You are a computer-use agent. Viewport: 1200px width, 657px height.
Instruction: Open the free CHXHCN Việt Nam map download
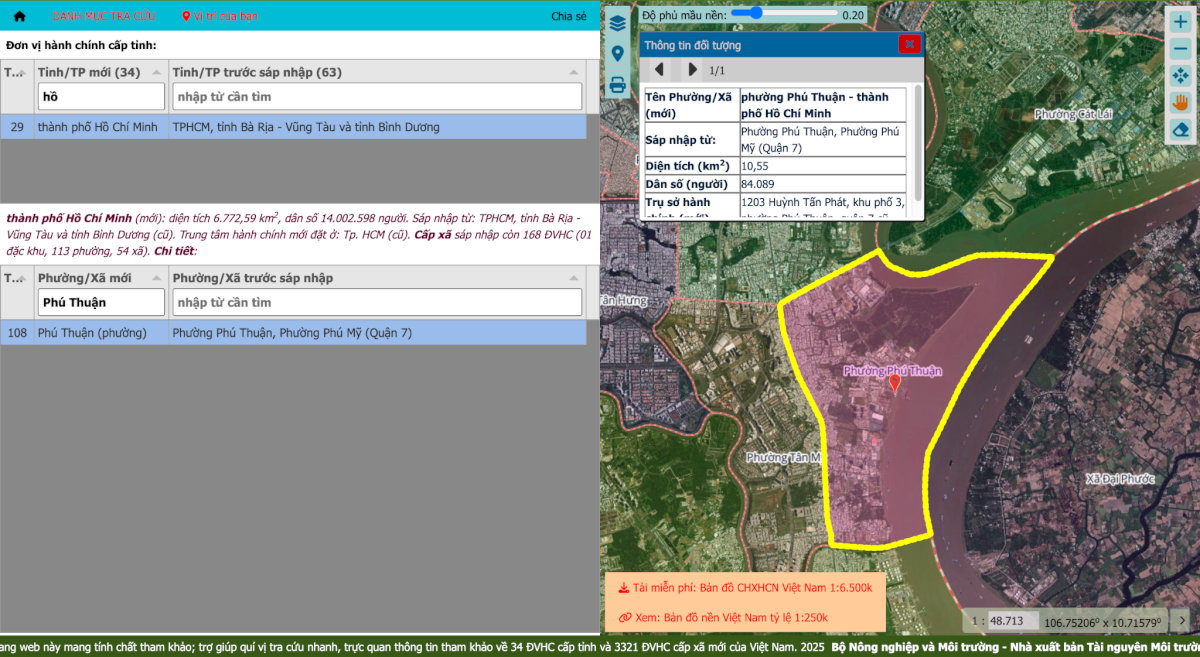(x=745, y=588)
